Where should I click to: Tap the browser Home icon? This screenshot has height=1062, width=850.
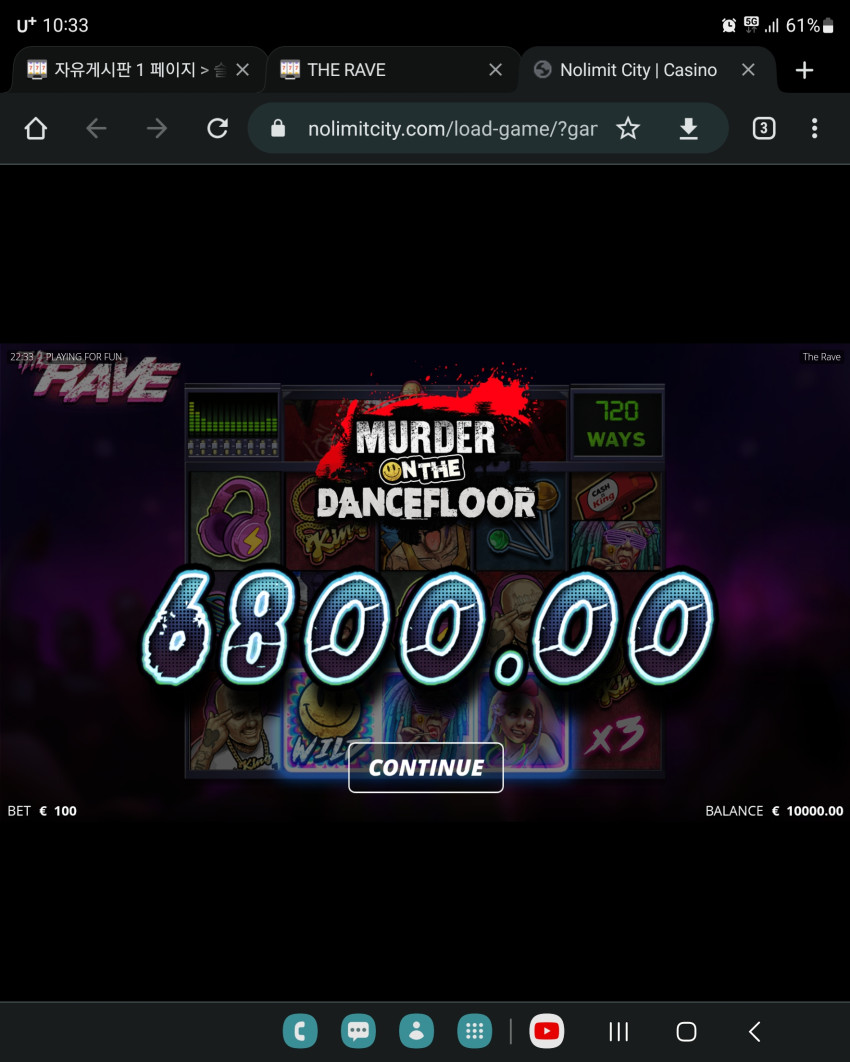point(36,128)
